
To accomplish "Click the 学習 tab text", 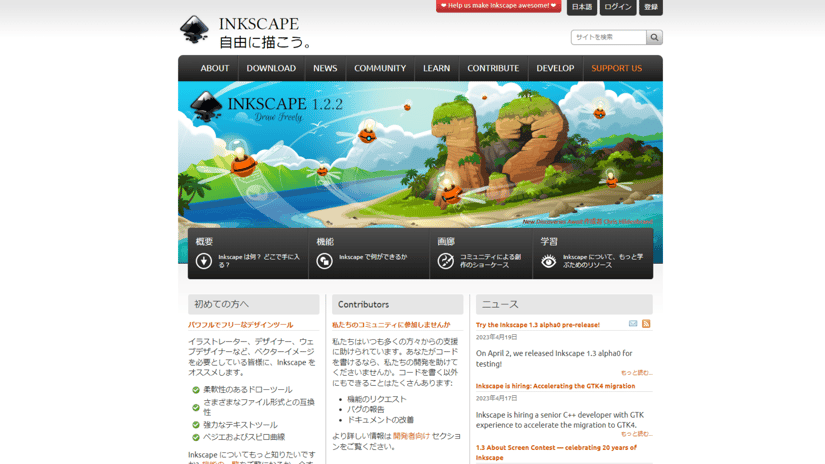I will coord(549,241).
